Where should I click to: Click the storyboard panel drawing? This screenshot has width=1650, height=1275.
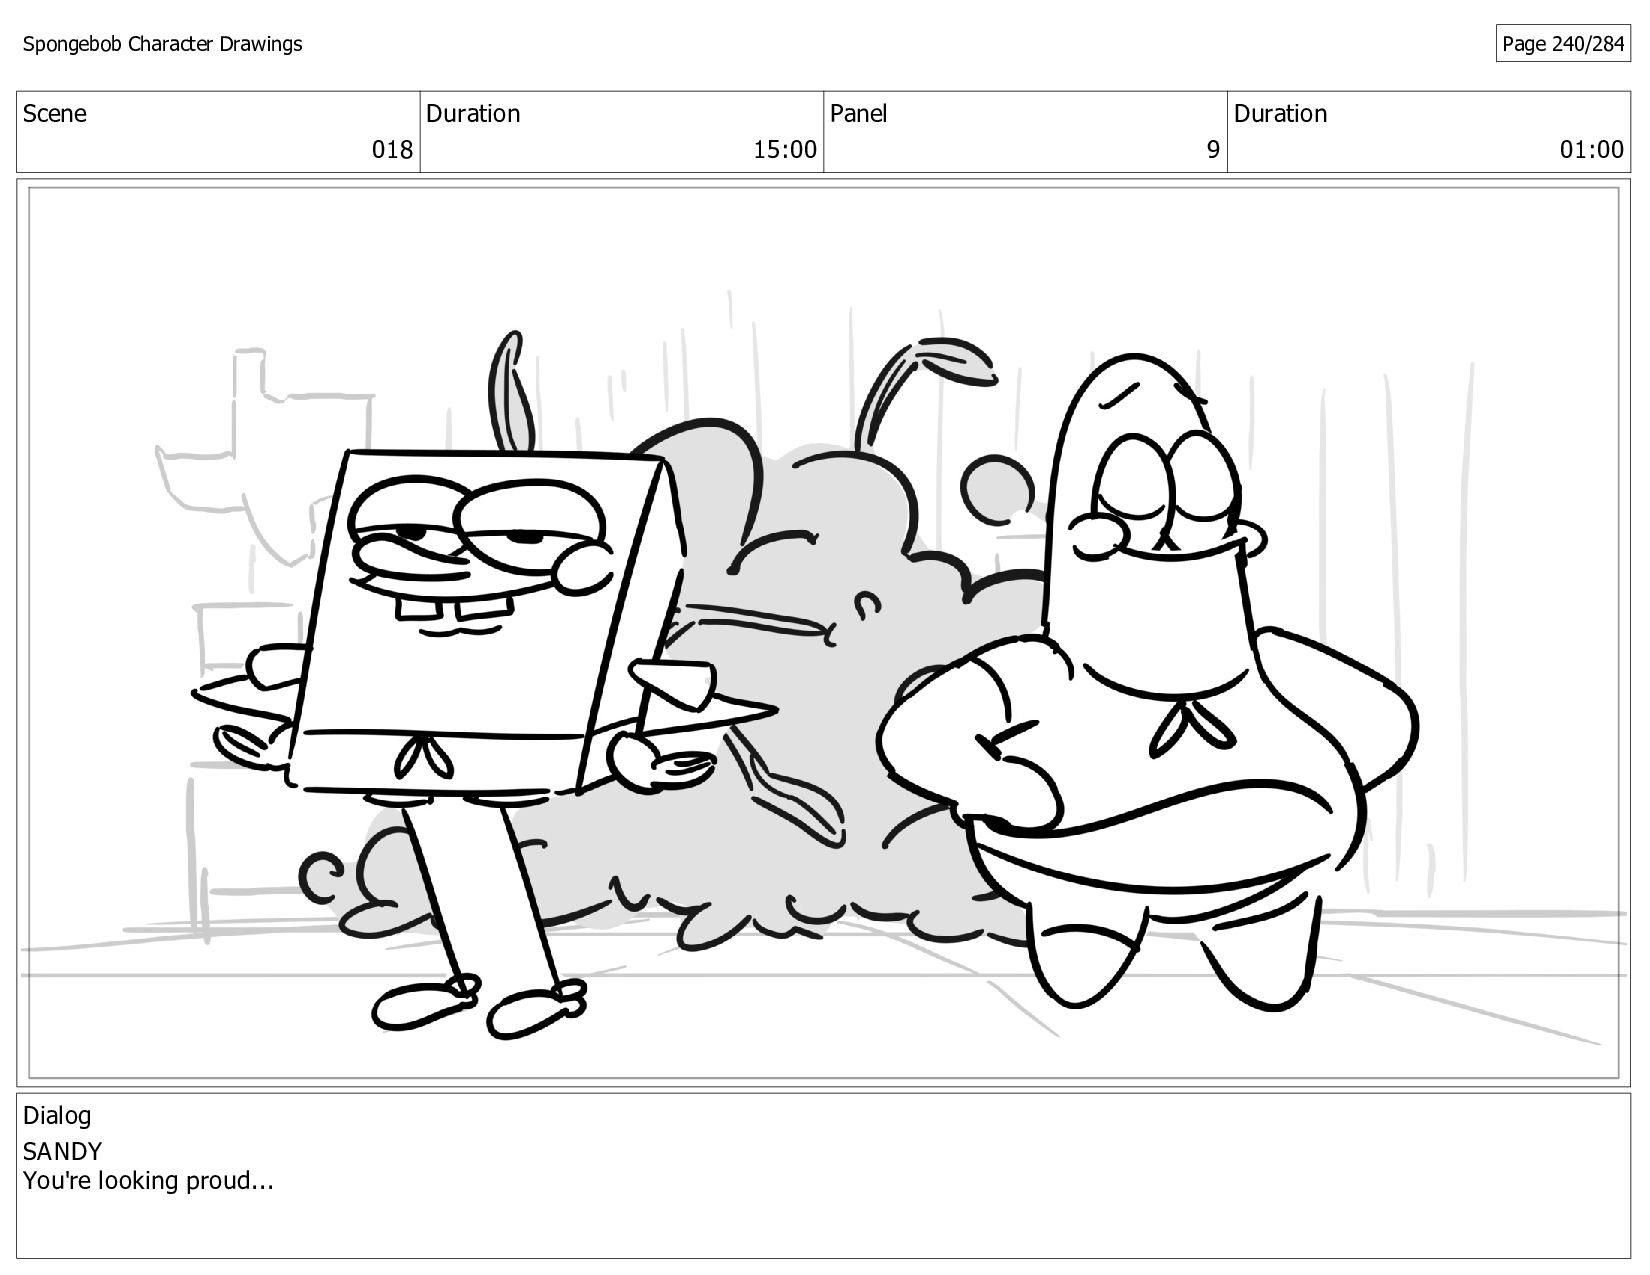(x=823, y=634)
